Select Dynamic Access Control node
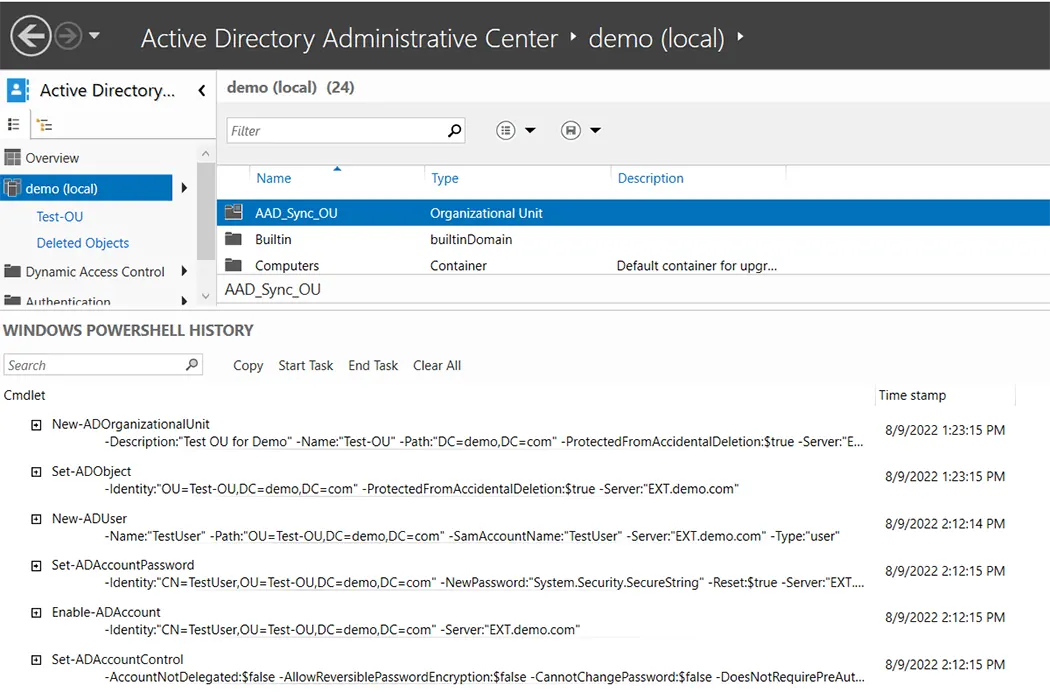This screenshot has width=1050, height=699. tap(95, 272)
